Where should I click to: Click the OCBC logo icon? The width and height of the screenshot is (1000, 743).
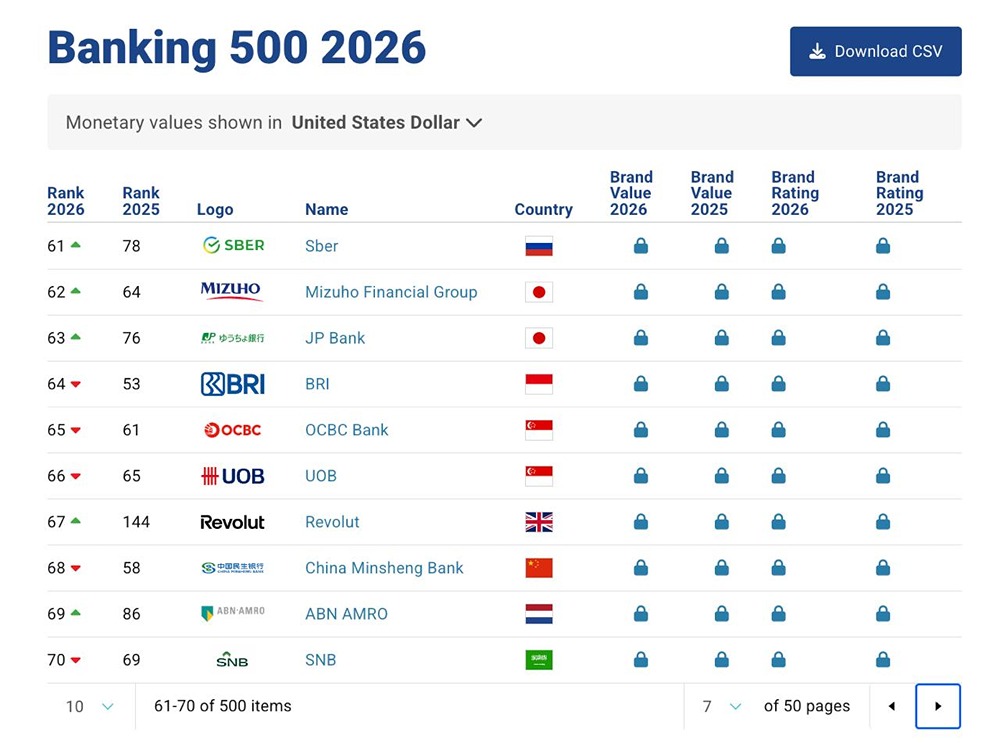[232, 430]
